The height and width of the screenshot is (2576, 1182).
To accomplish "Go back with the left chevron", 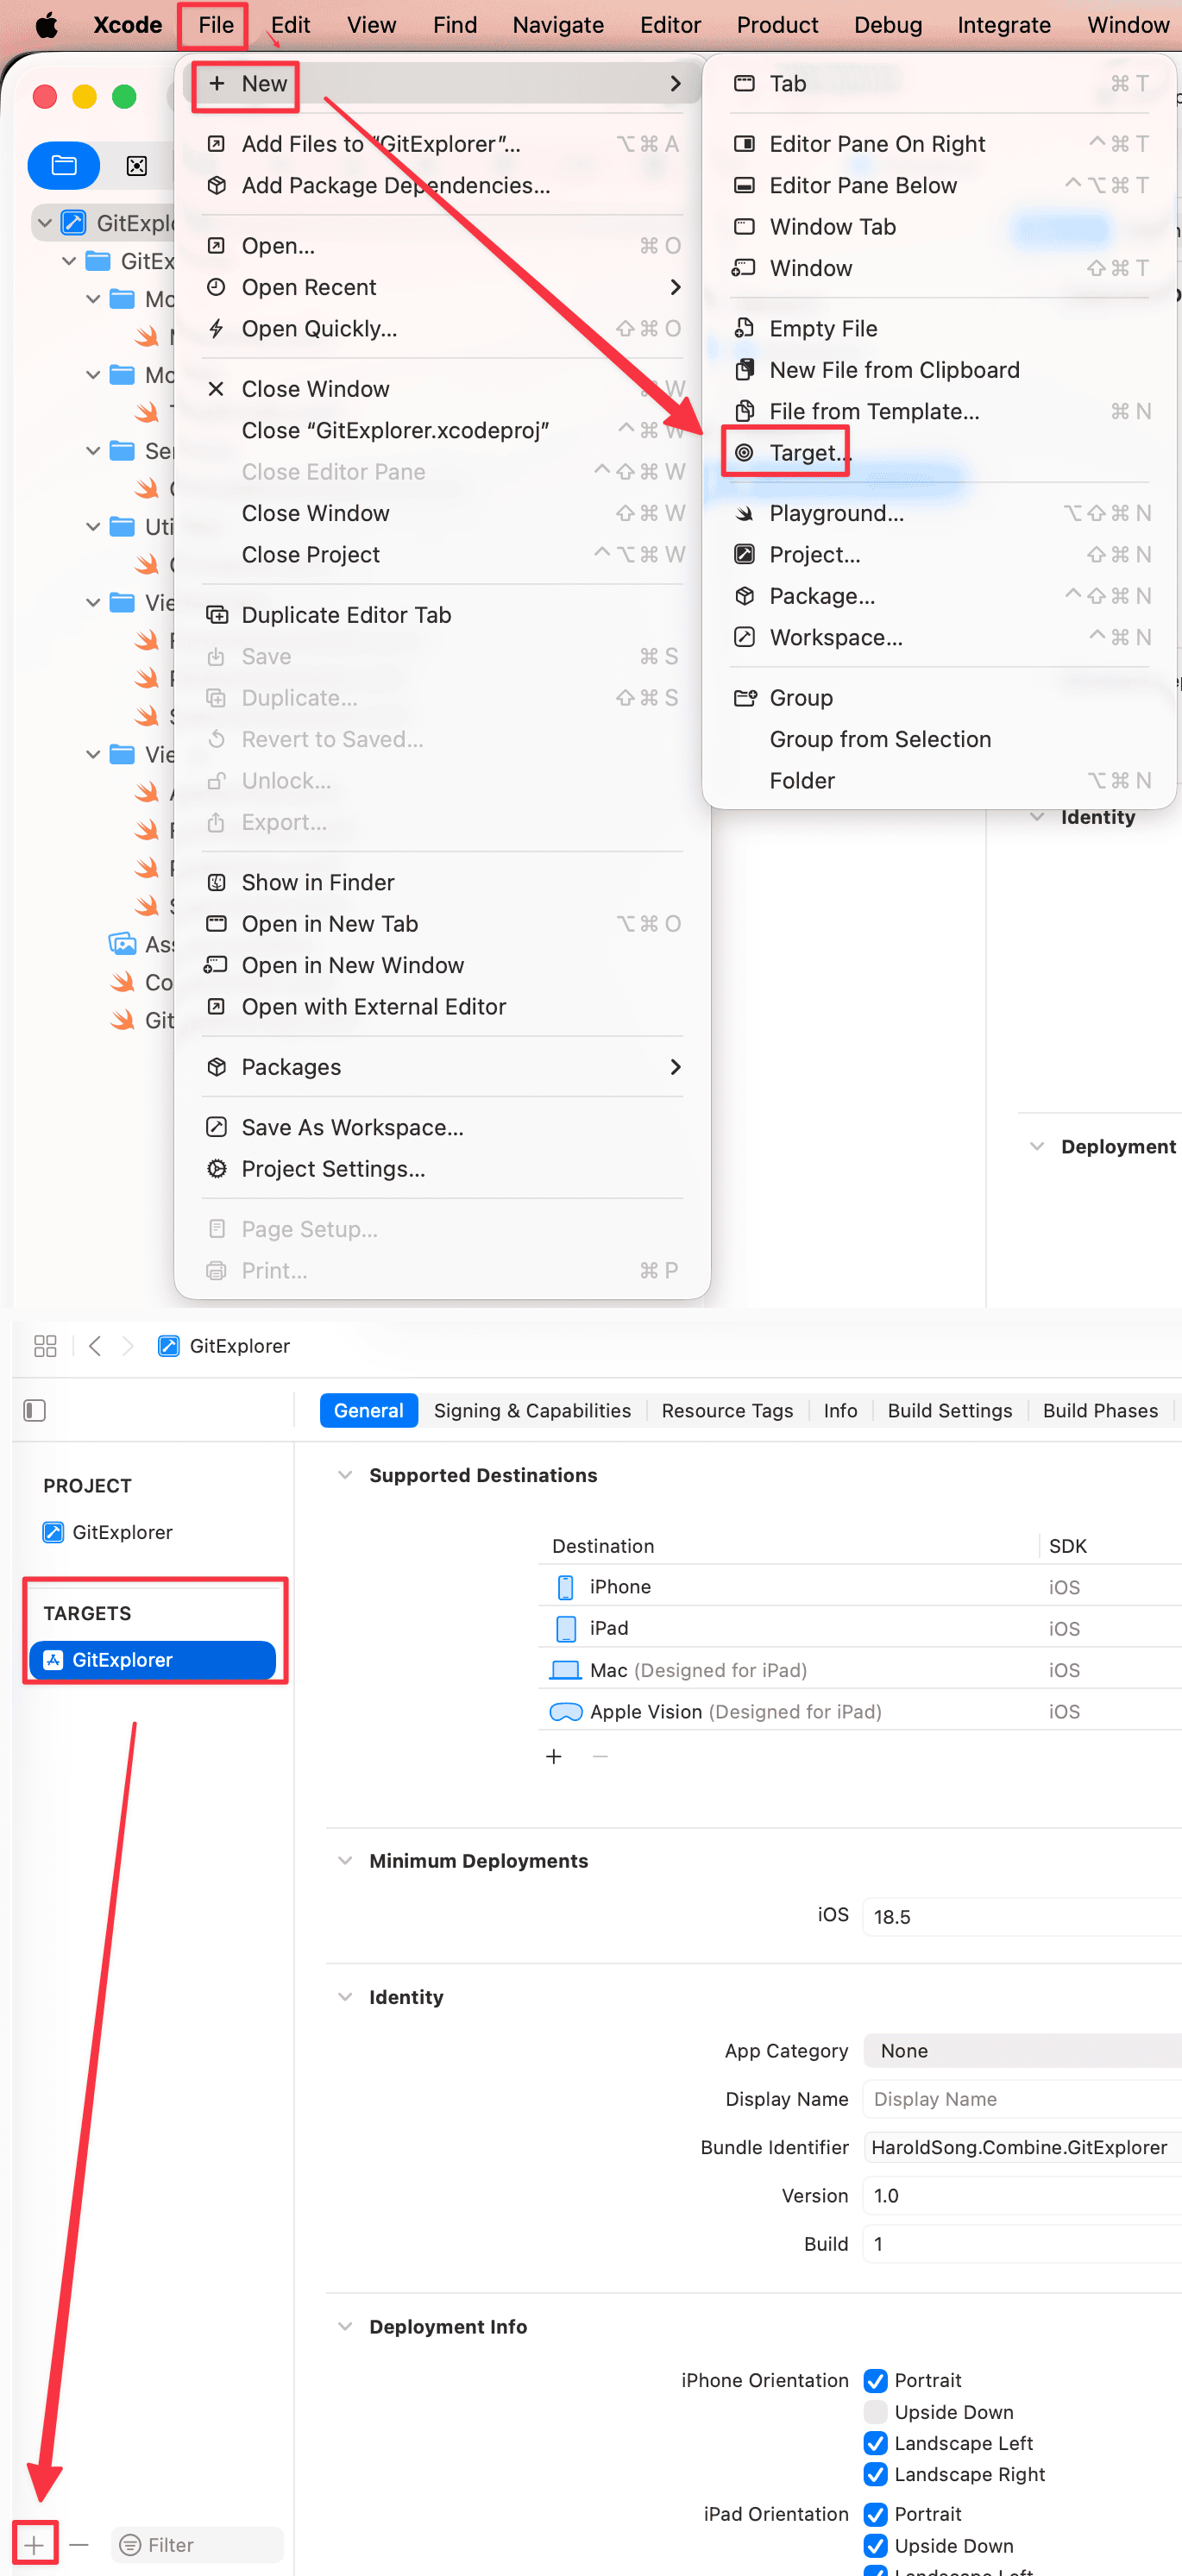I will click(95, 1346).
